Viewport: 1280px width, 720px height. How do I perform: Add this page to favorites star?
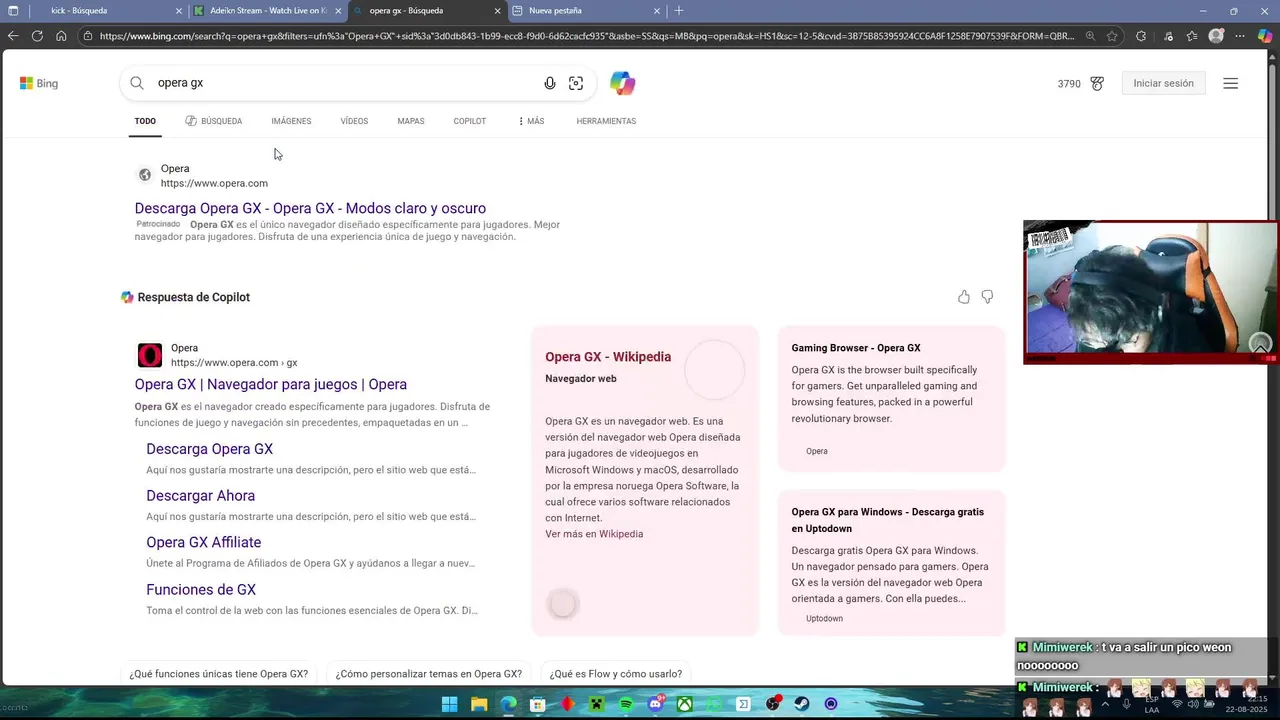(x=1112, y=36)
